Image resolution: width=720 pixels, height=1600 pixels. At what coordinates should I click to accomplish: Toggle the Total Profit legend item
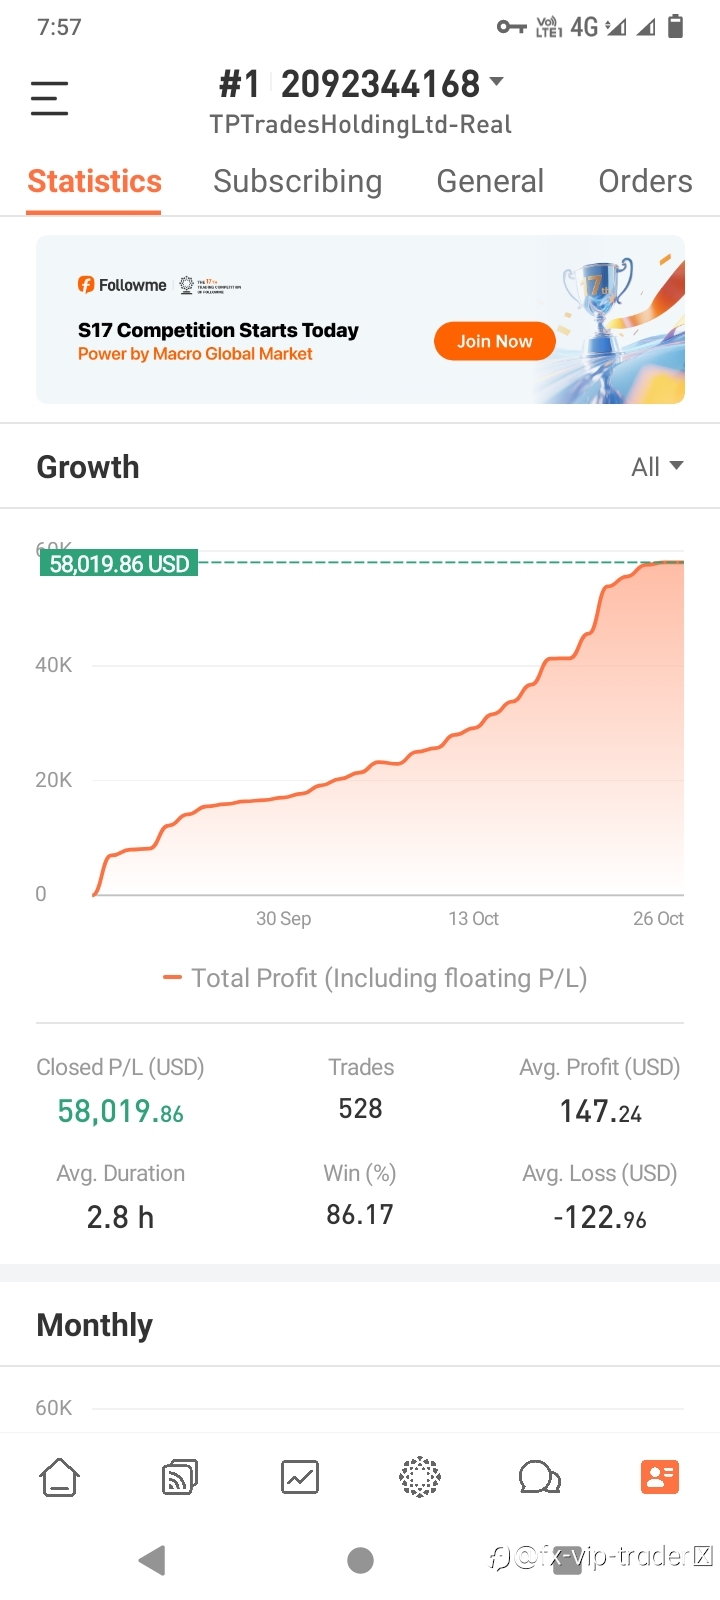(x=375, y=978)
